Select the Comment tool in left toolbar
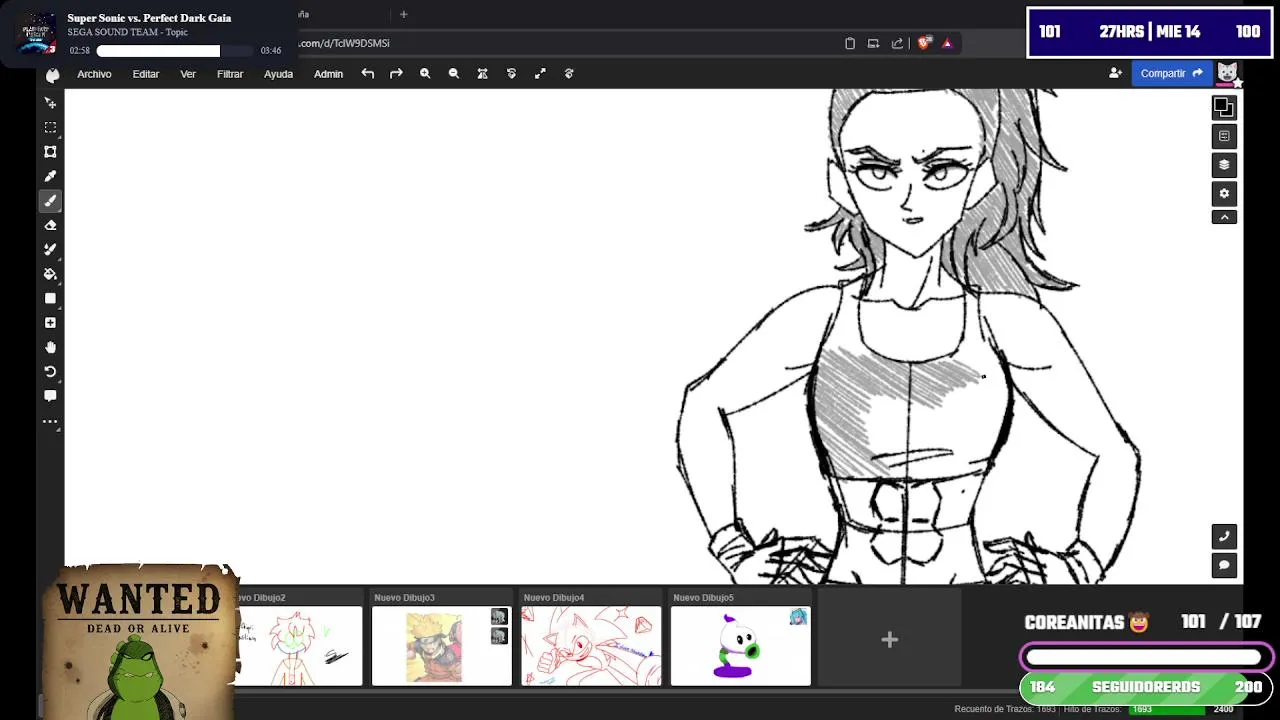Screen dimensions: 1280x720 click(50, 396)
